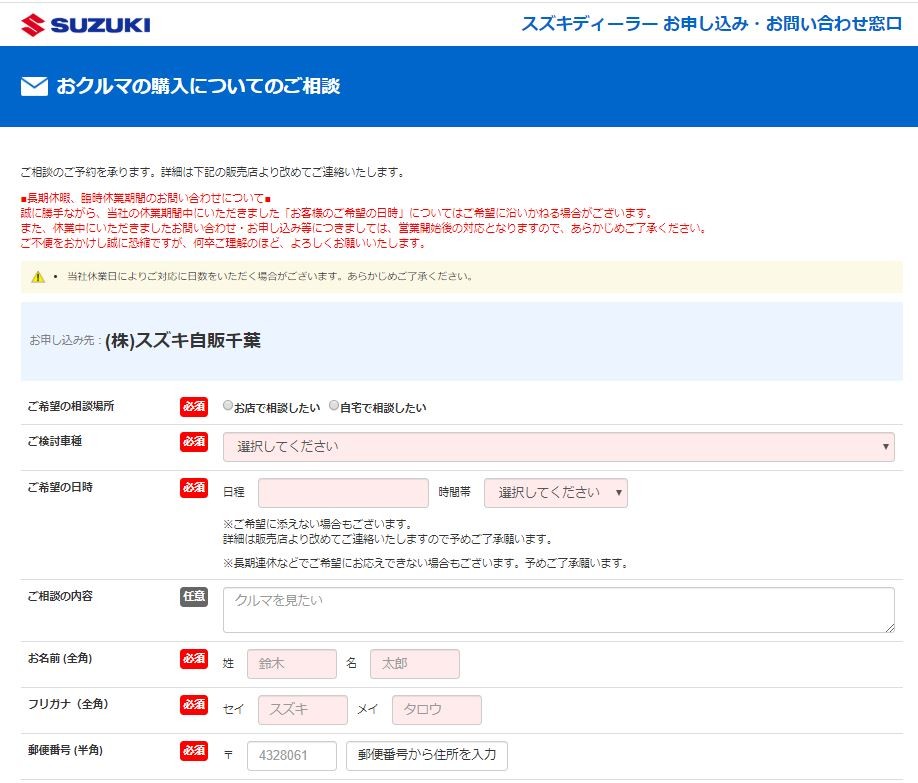The image size is (918, 783).
Task: Click the 'ご検討車種' label
Action: tap(54, 441)
